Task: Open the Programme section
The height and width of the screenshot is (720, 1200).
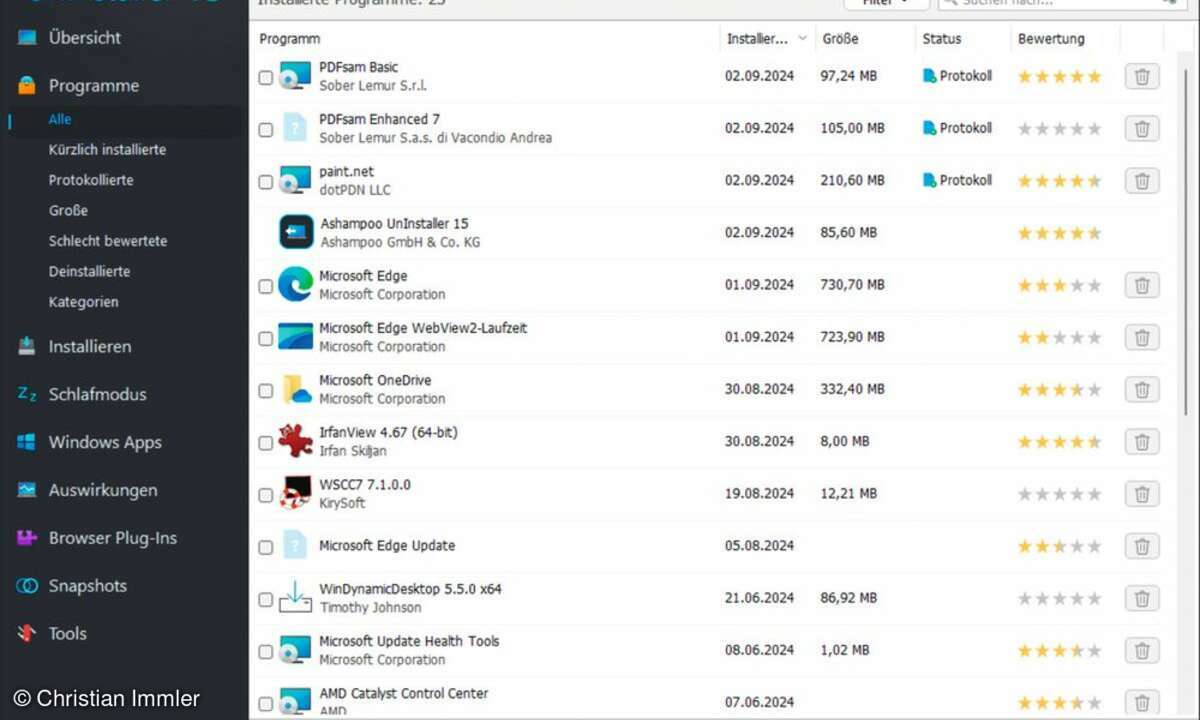Action: (93, 86)
